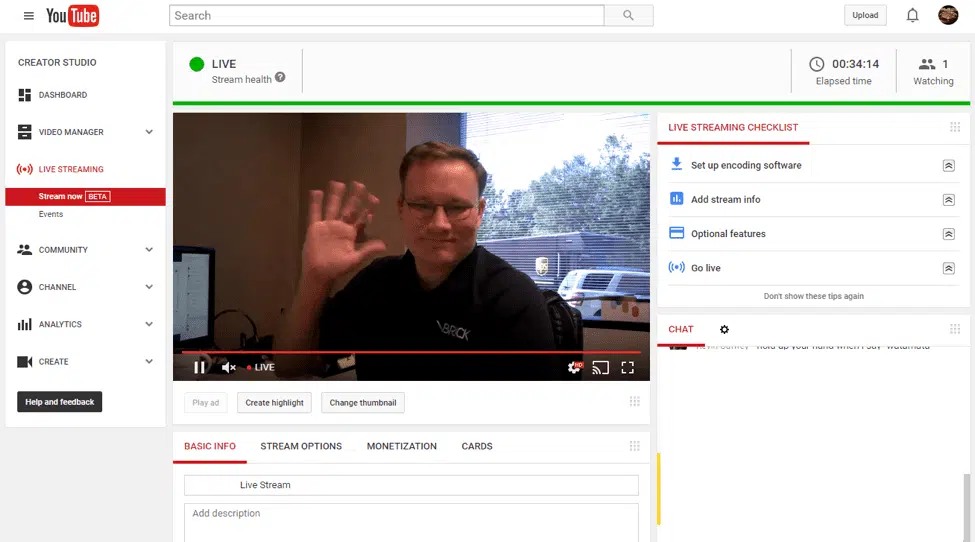The width and height of the screenshot is (975, 542).
Task: Open notifications bell
Action: pyautogui.click(x=912, y=16)
